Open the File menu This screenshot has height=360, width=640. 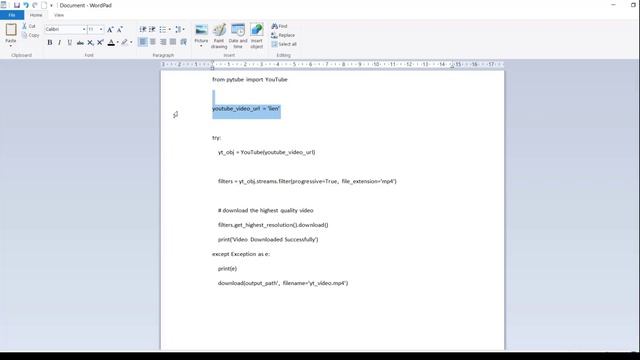click(x=12, y=15)
